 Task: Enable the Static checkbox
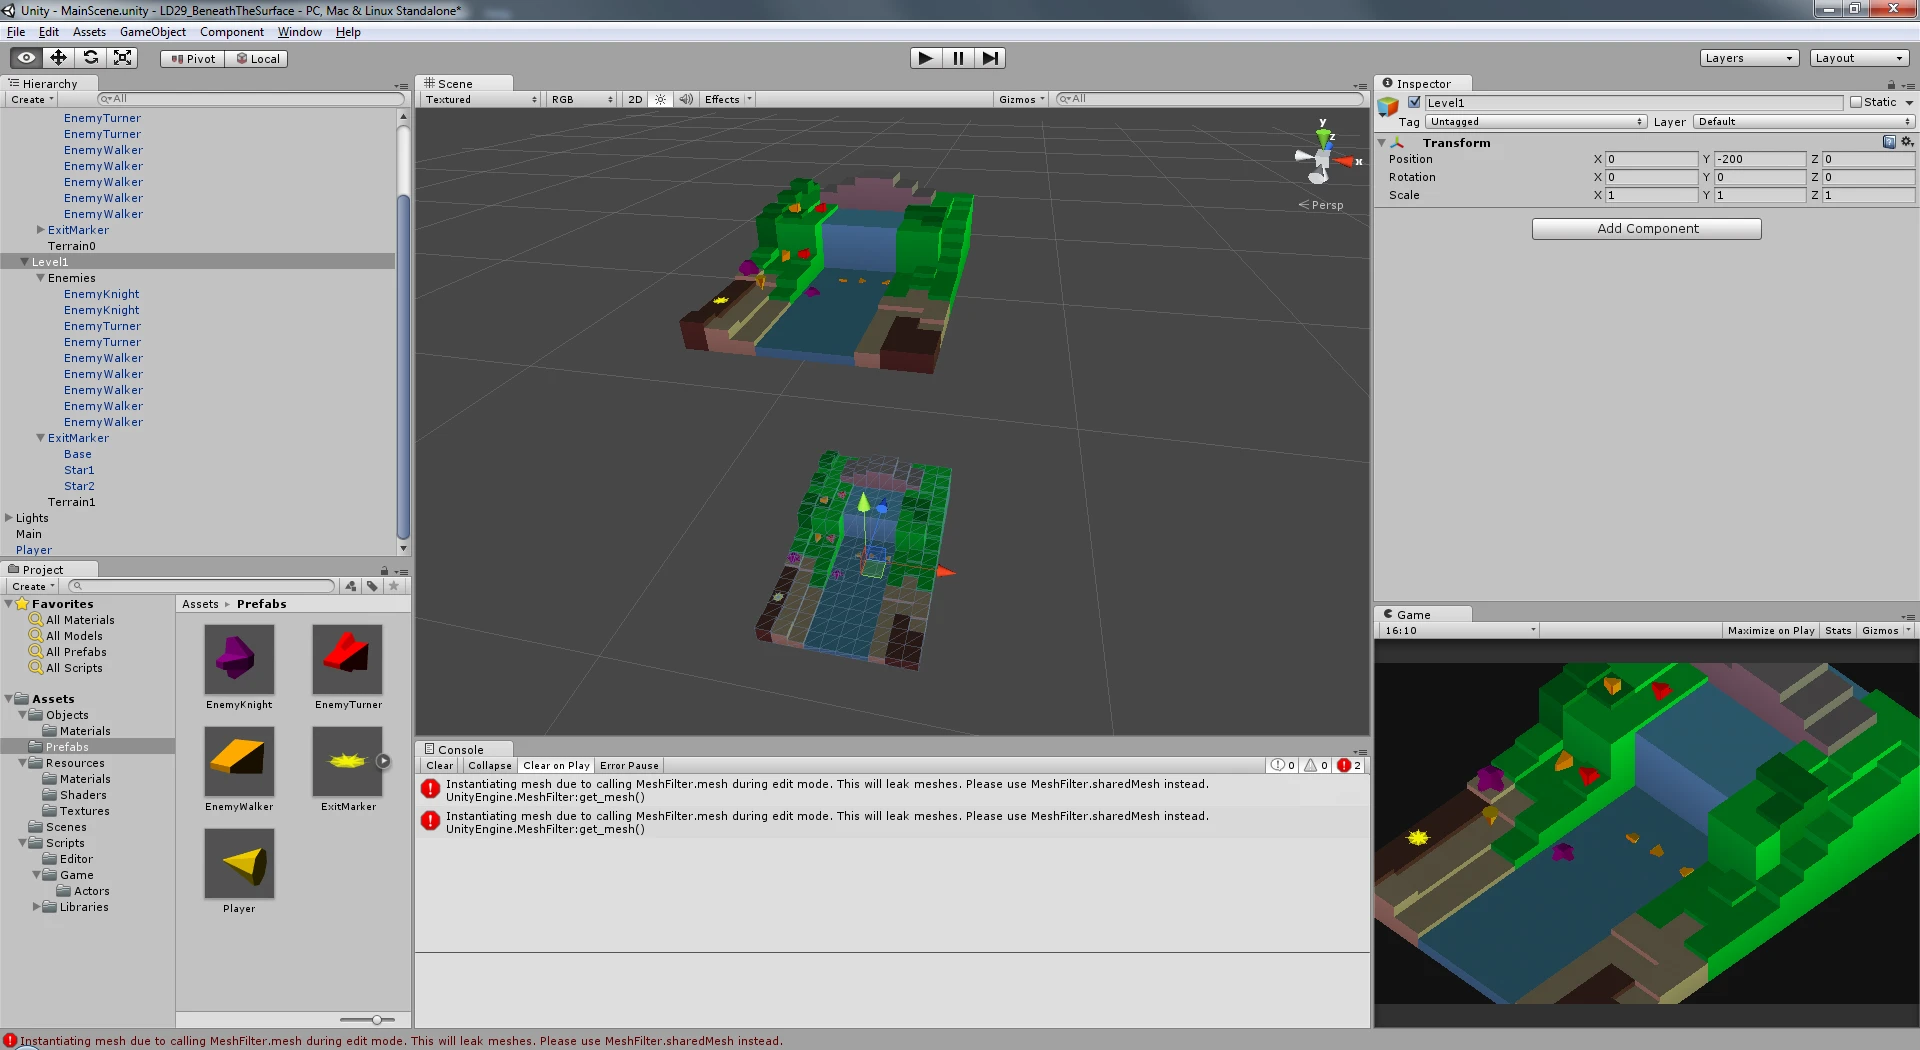click(x=1856, y=102)
